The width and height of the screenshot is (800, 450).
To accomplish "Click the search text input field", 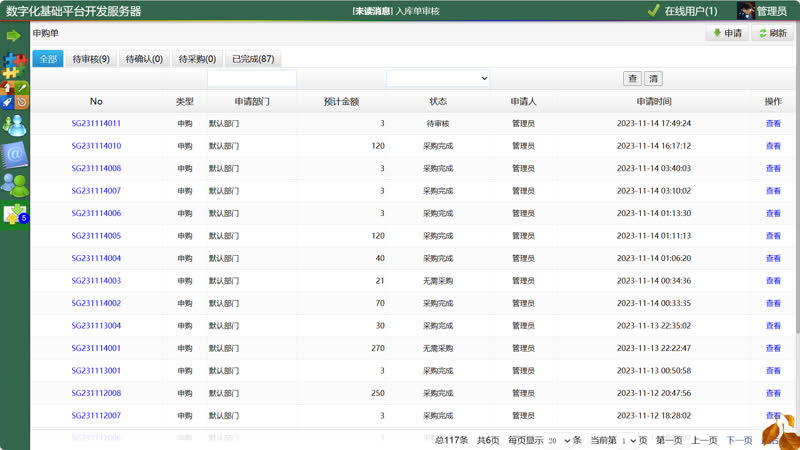I will pyautogui.click(x=252, y=78).
